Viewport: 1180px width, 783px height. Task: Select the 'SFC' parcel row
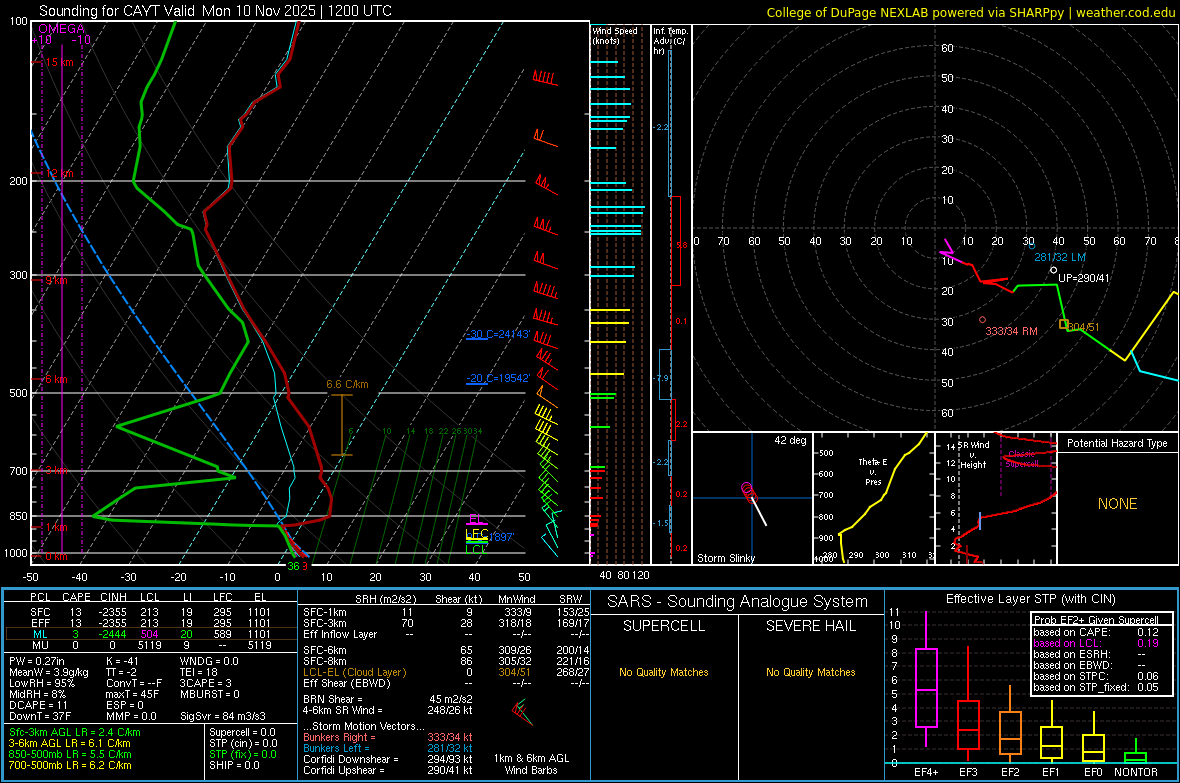click(x=149, y=612)
